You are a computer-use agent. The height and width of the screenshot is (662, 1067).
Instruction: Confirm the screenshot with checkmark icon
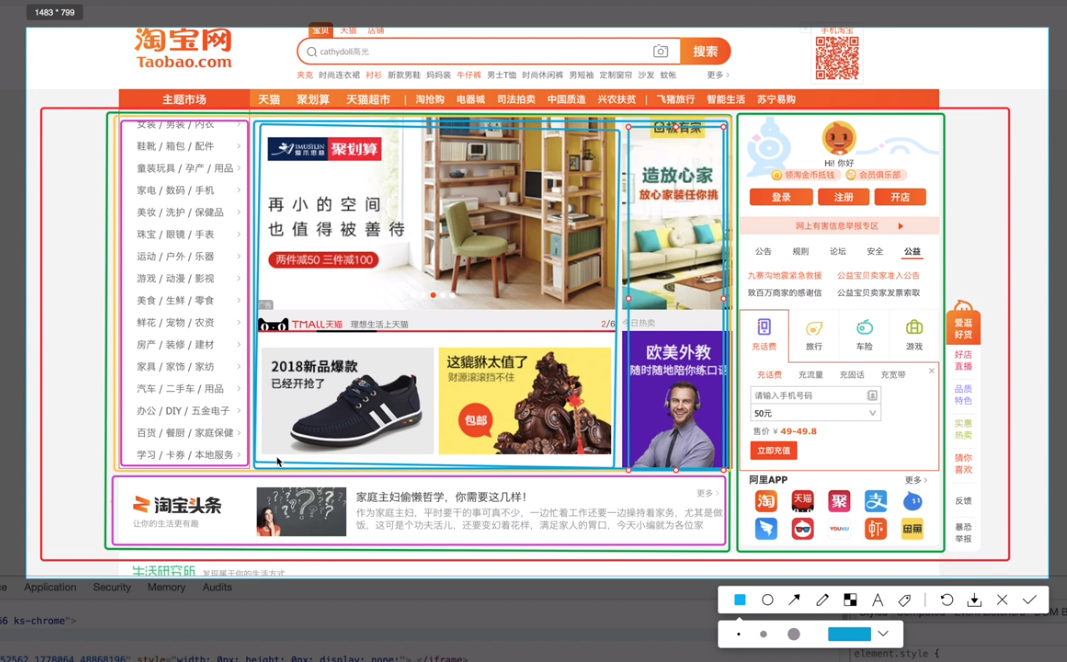coord(1030,599)
